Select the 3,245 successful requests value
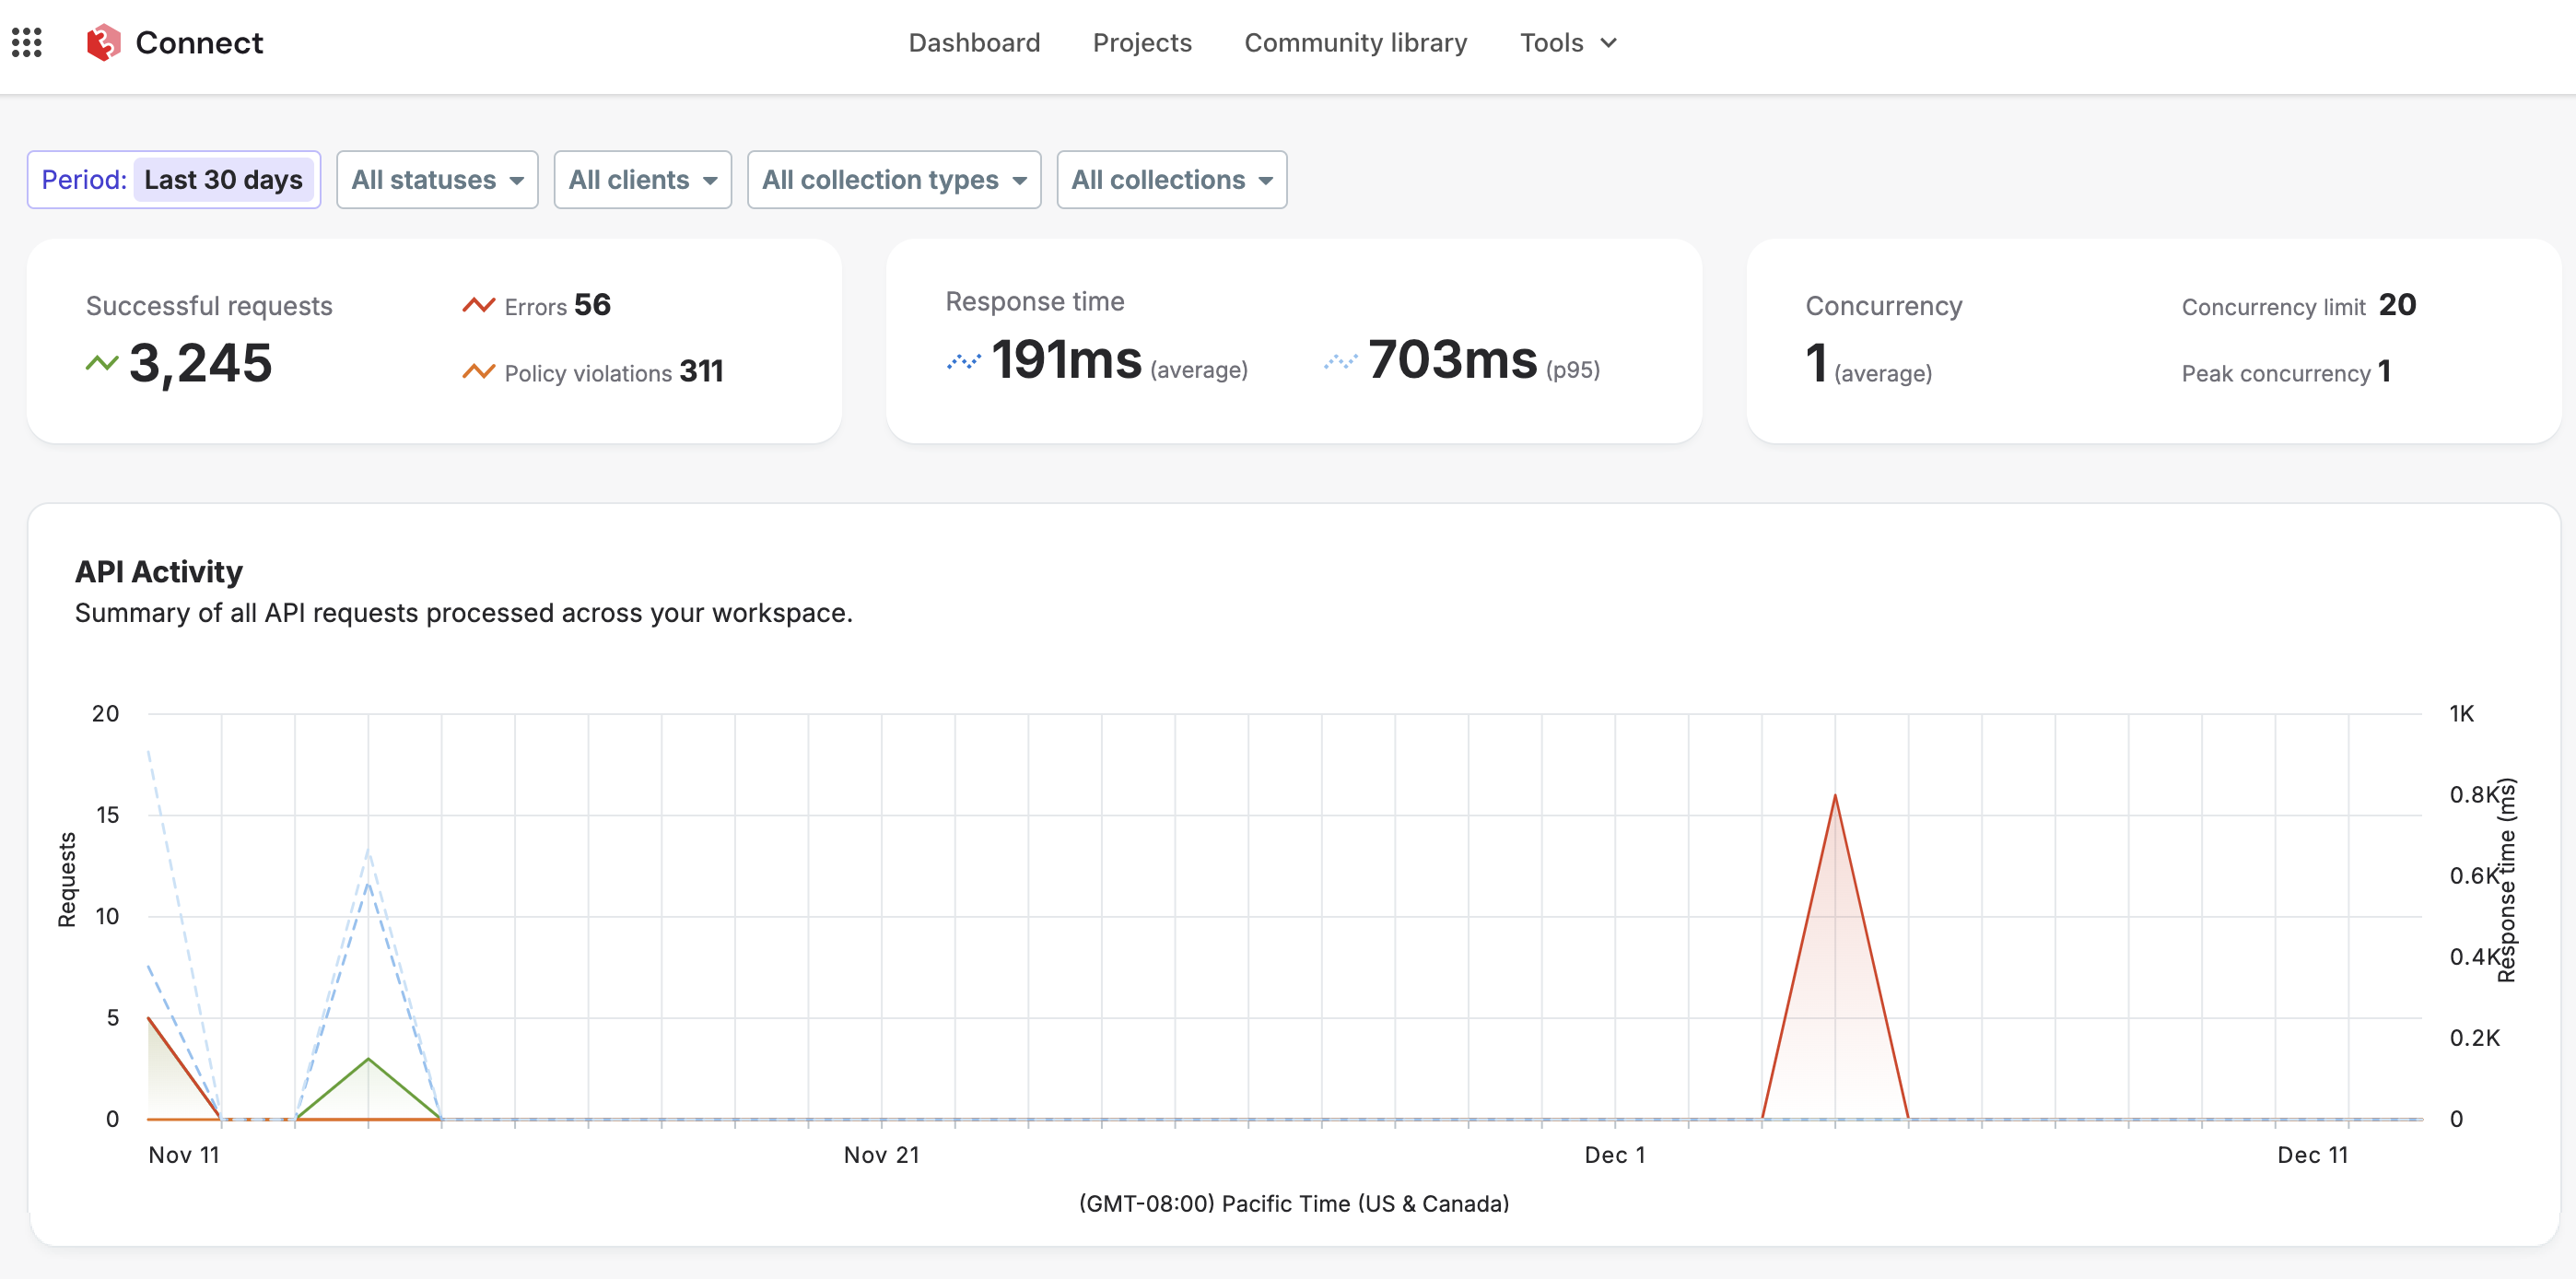The width and height of the screenshot is (2576, 1279). (x=201, y=362)
